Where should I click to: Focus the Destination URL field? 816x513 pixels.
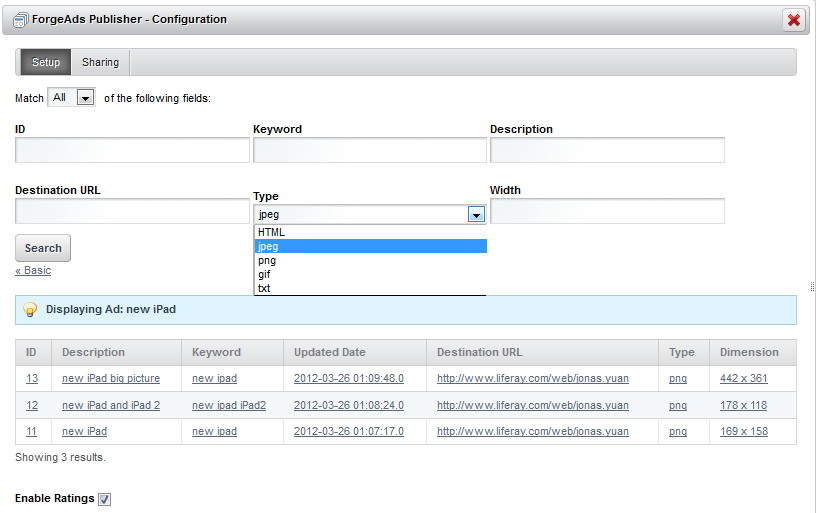(x=132, y=211)
